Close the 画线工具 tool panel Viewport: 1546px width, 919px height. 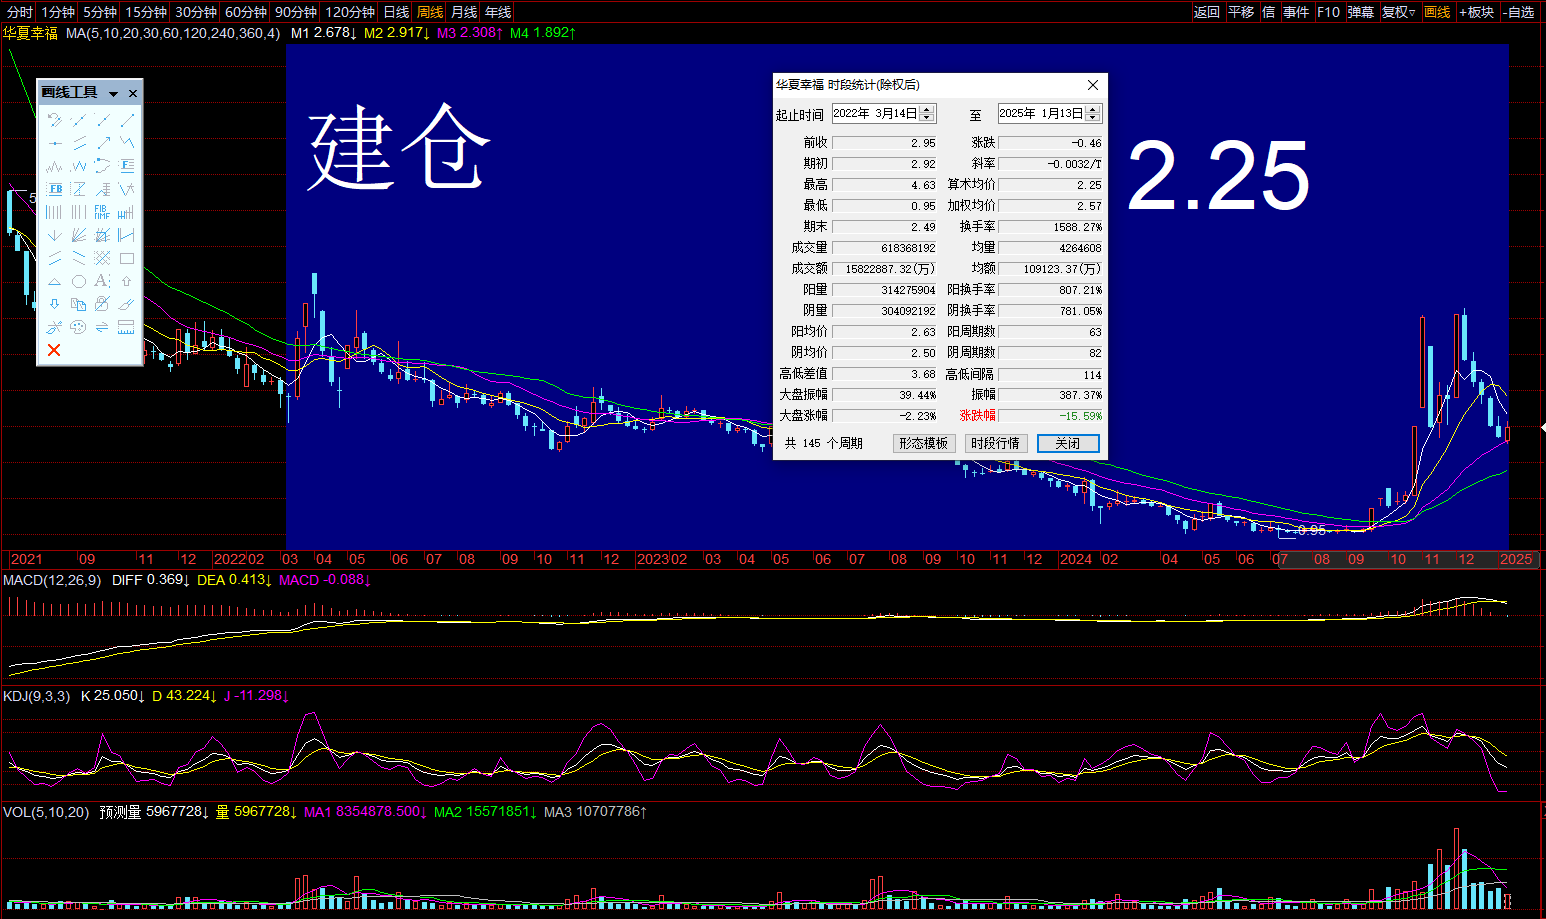133,93
